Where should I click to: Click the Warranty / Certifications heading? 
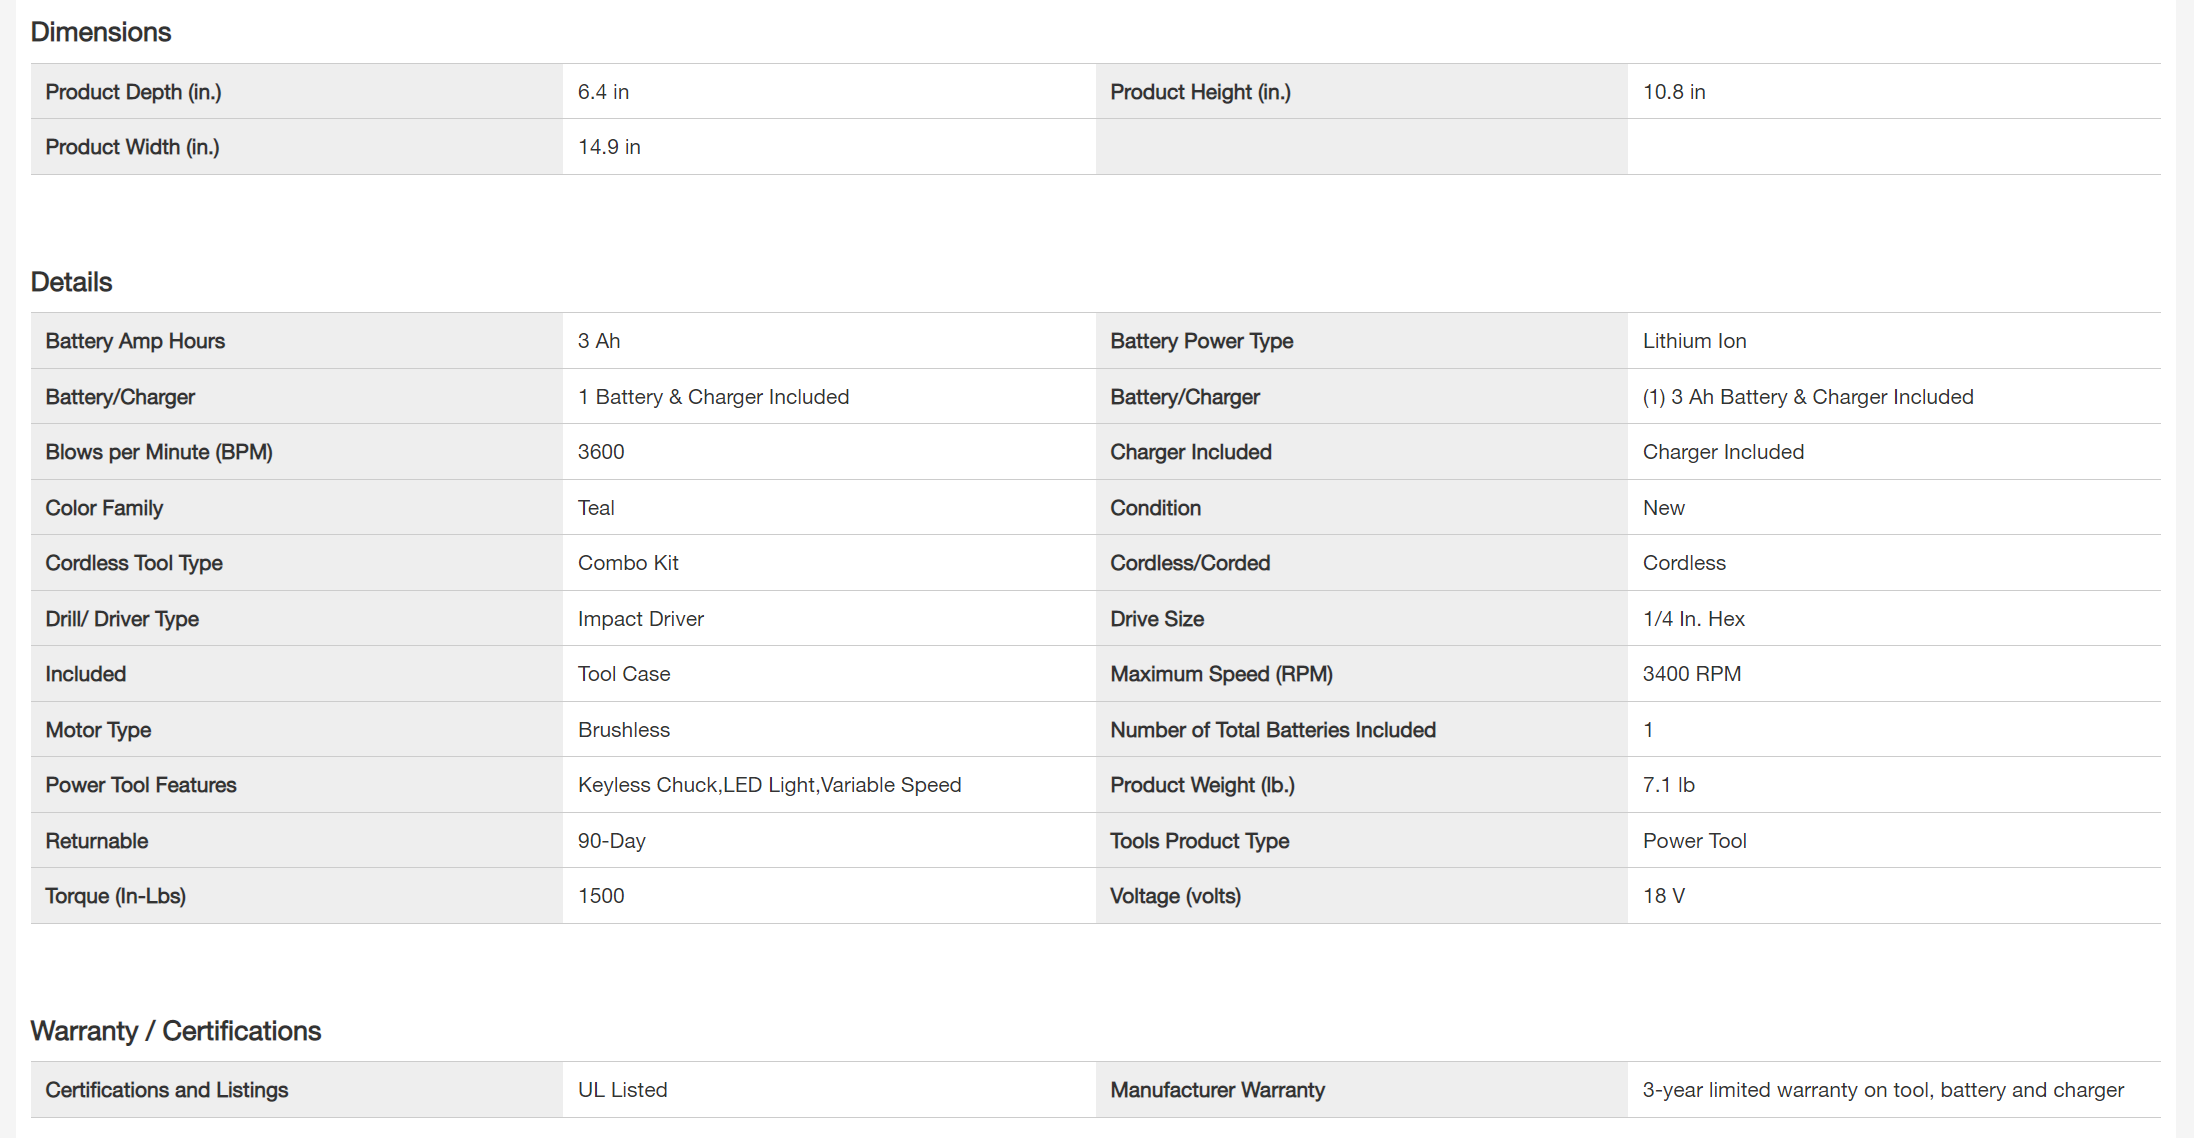176,1031
